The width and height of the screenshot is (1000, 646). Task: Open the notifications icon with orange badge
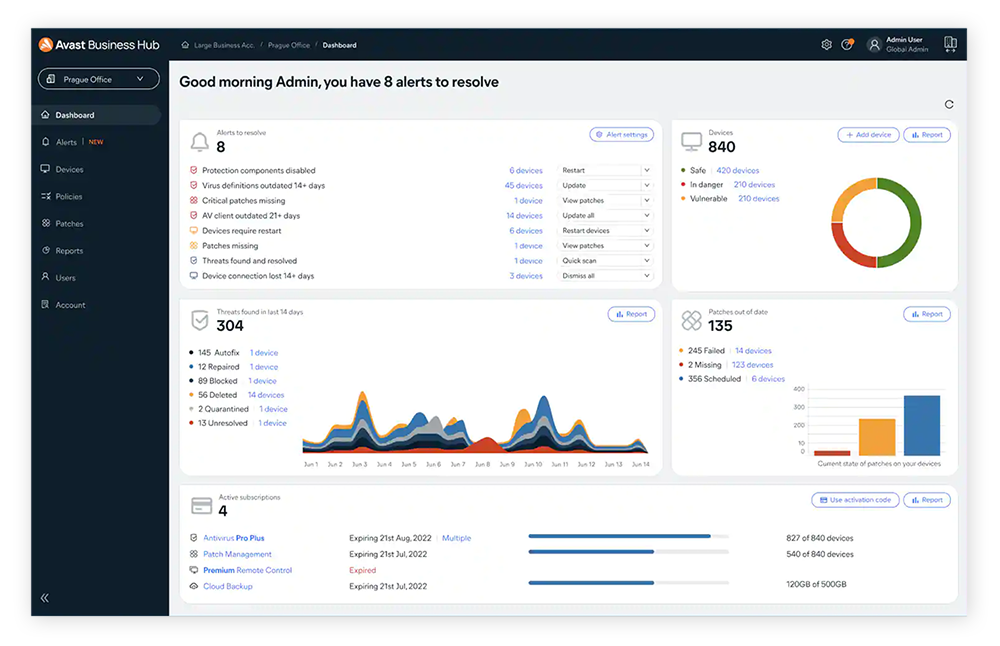pos(847,45)
